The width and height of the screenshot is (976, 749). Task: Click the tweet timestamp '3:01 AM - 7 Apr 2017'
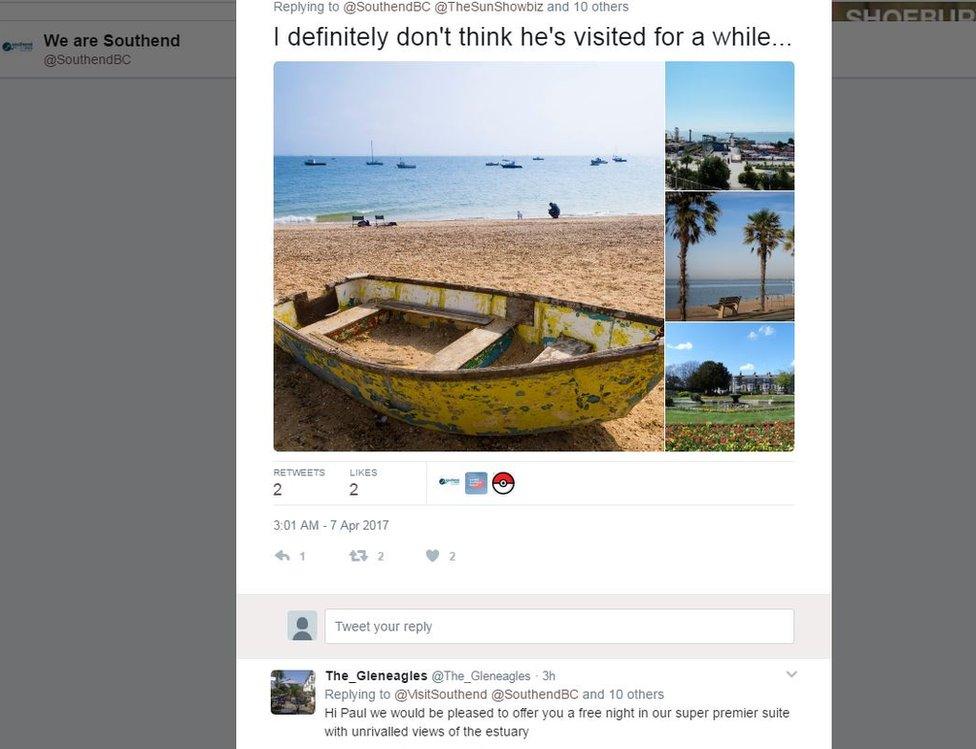click(x=329, y=524)
